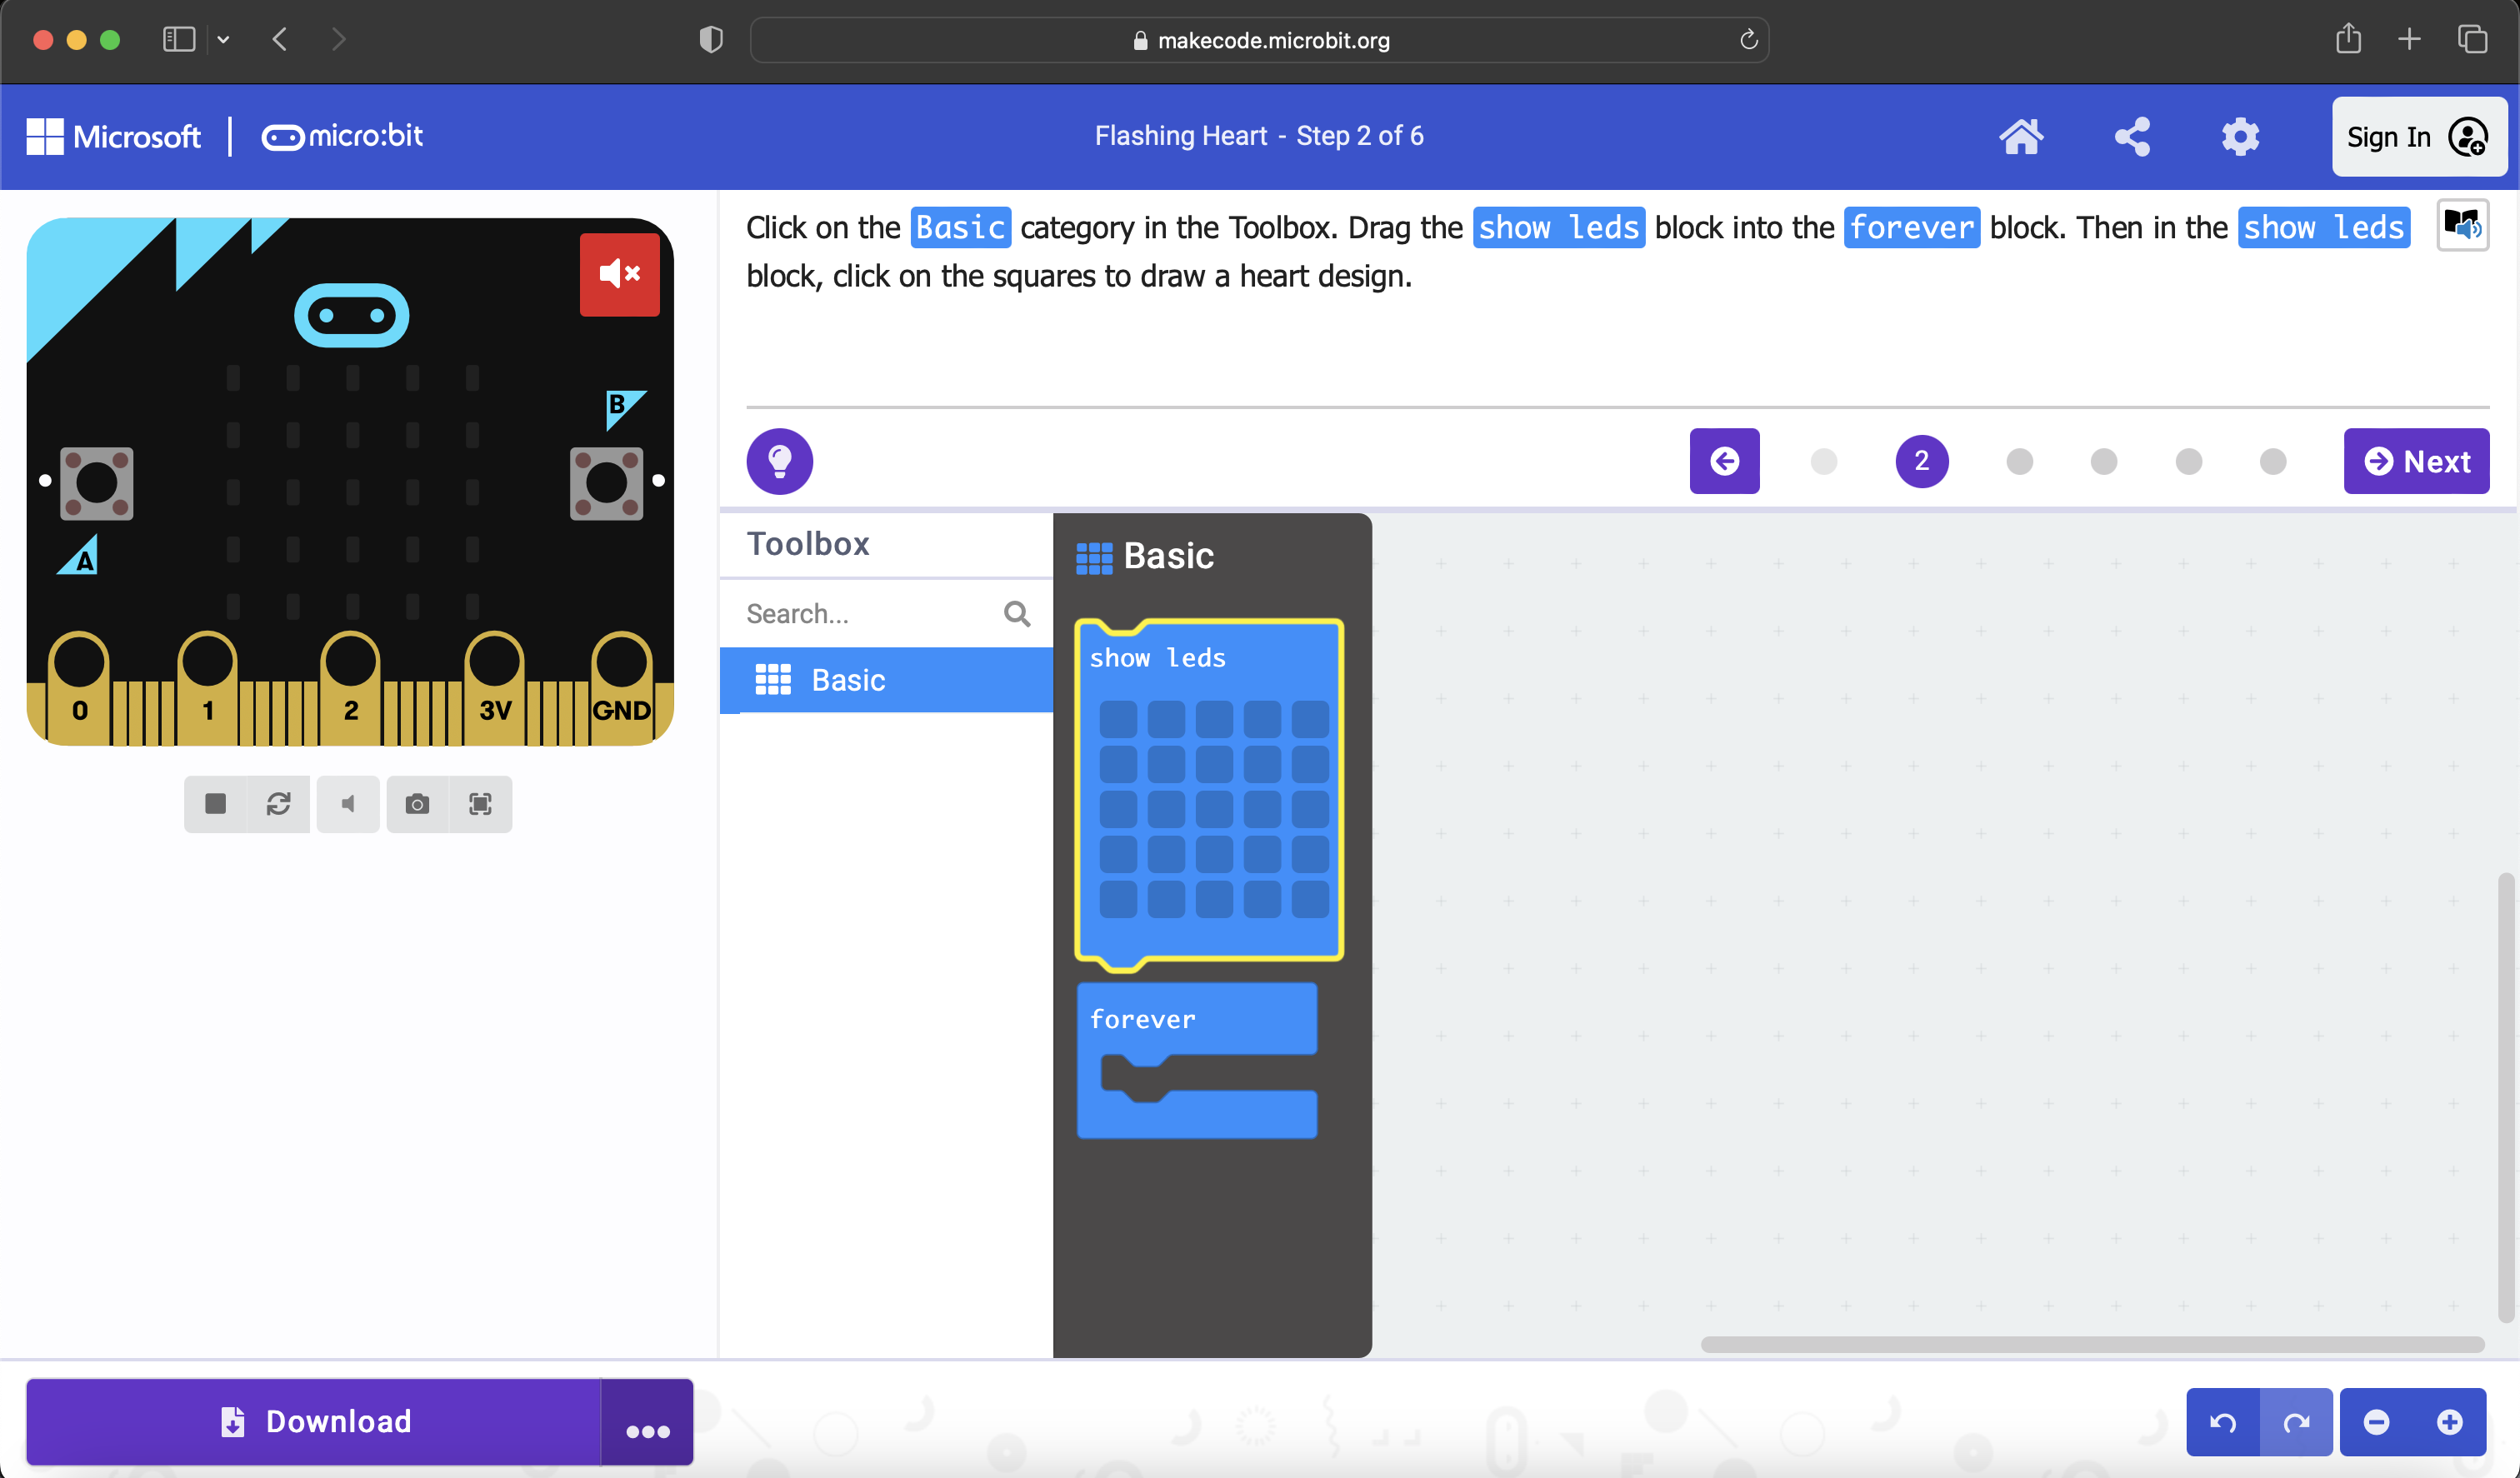Expand Safari sidebar chevron dropdown

[x=223, y=40]
